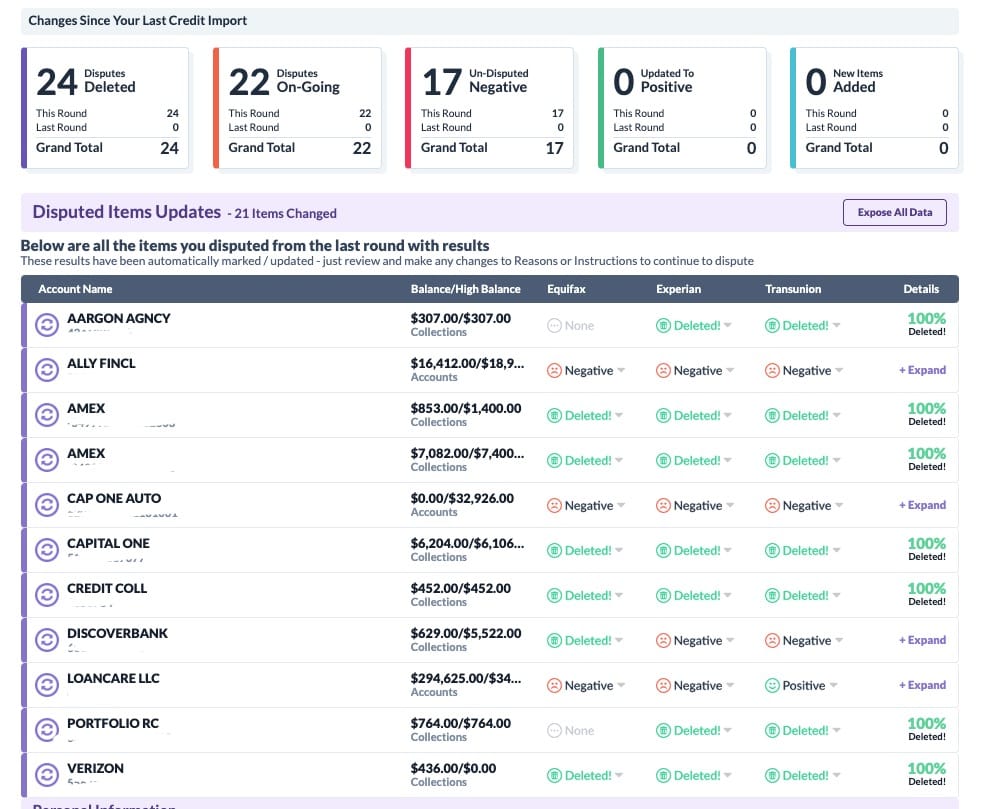Click the Details column header
This screenshot has width=986, height=809.
click(x=921, y=289)
